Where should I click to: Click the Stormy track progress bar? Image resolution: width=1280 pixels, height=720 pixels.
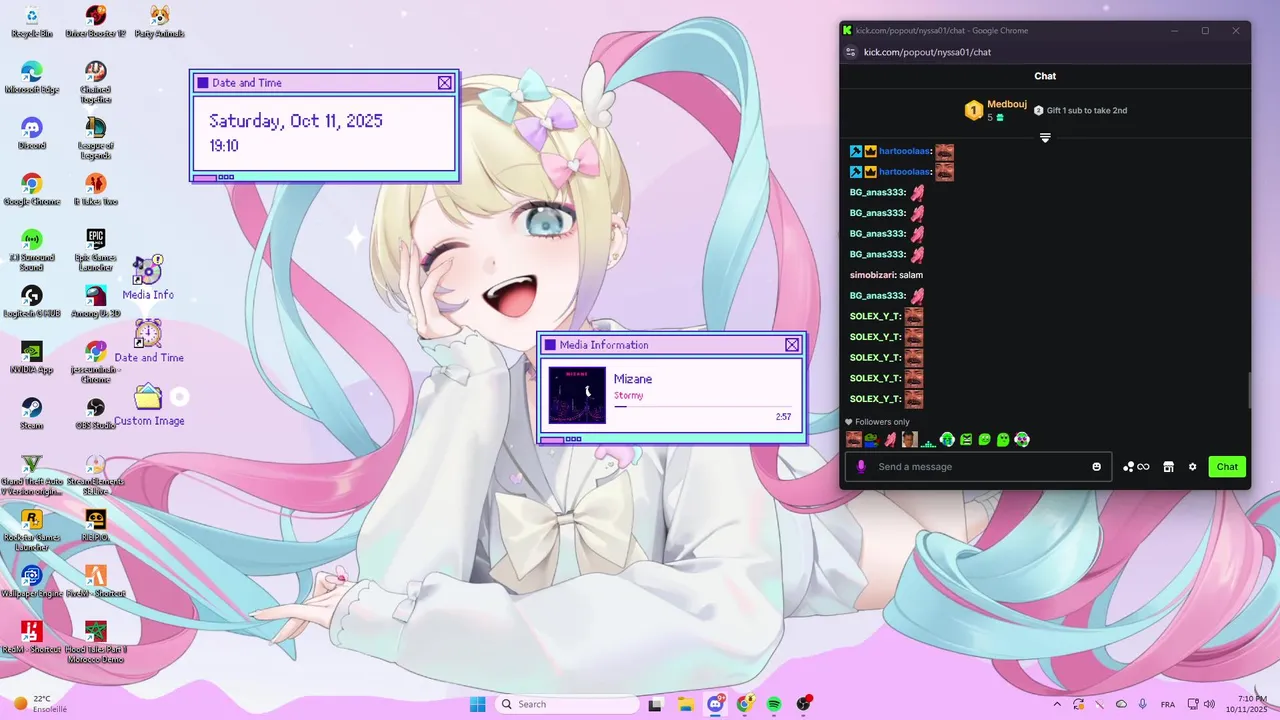tap(702, 407)
